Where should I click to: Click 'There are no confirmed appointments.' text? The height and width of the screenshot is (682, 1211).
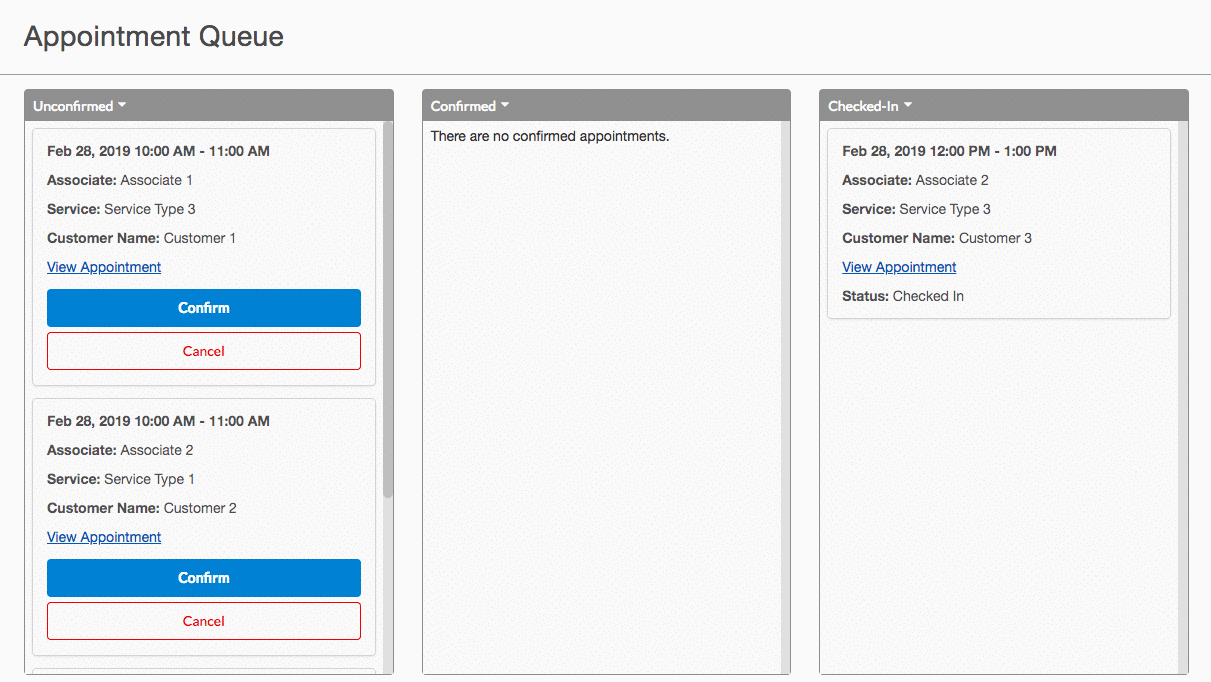550,136
